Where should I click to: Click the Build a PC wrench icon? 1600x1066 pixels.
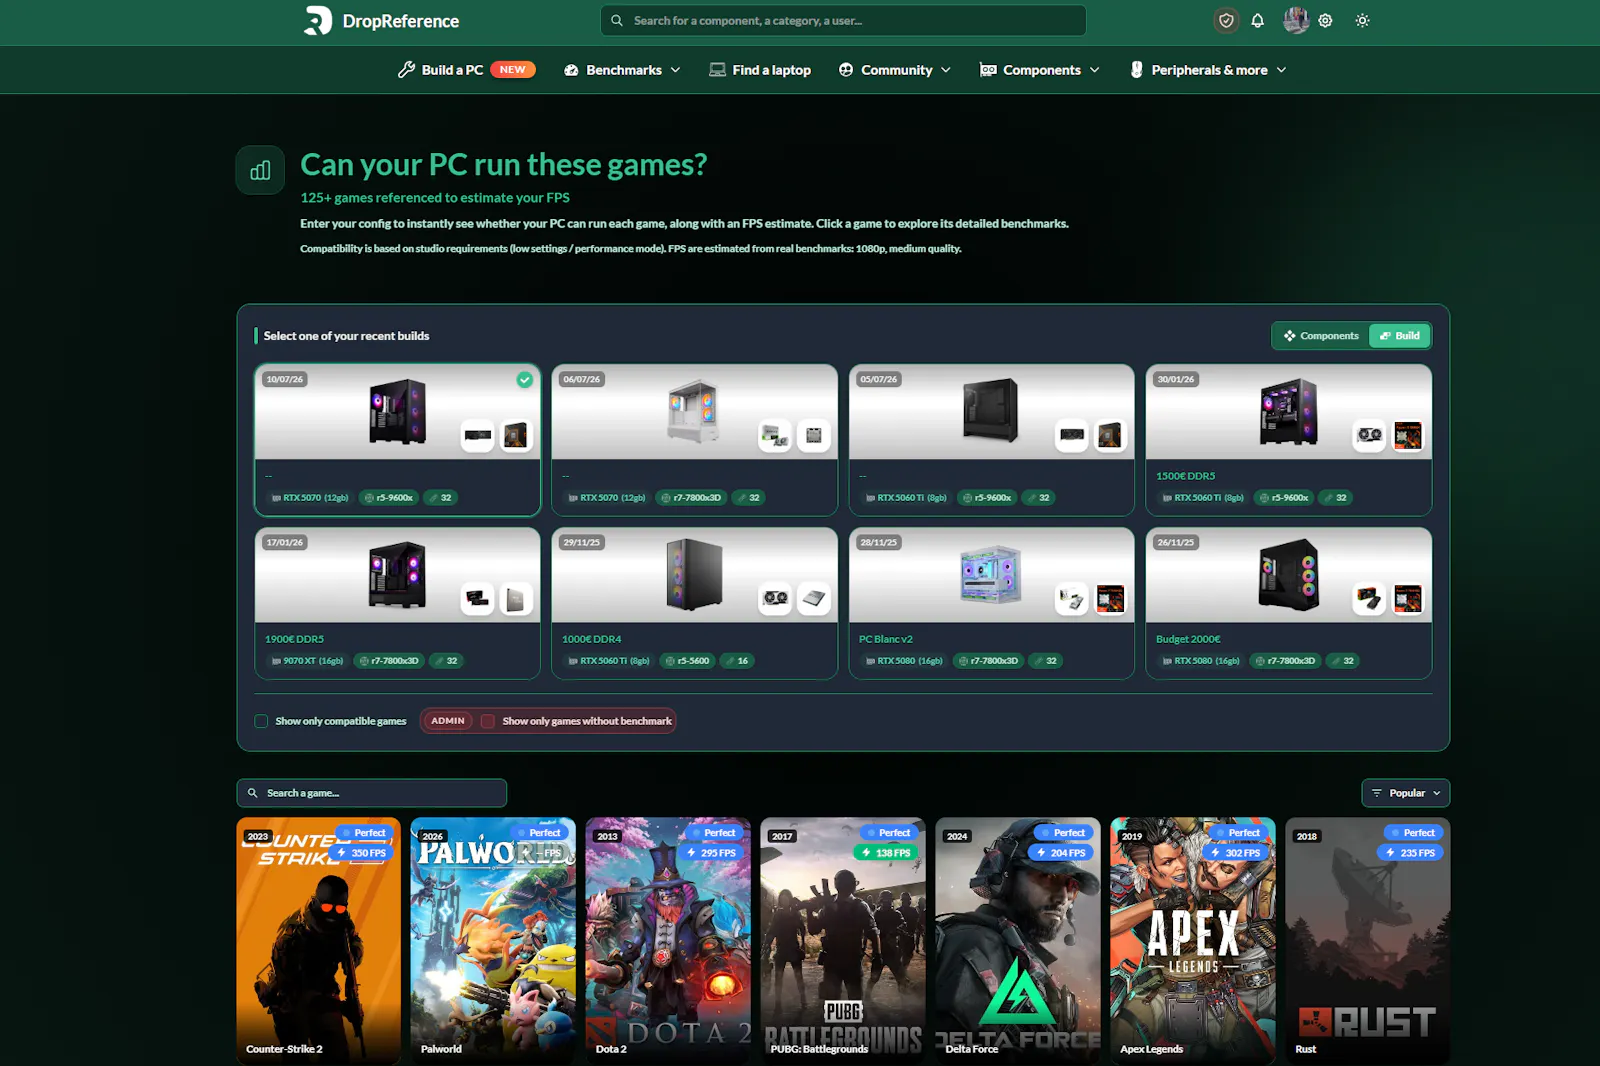pyautogui.click(x=406, y=69)
